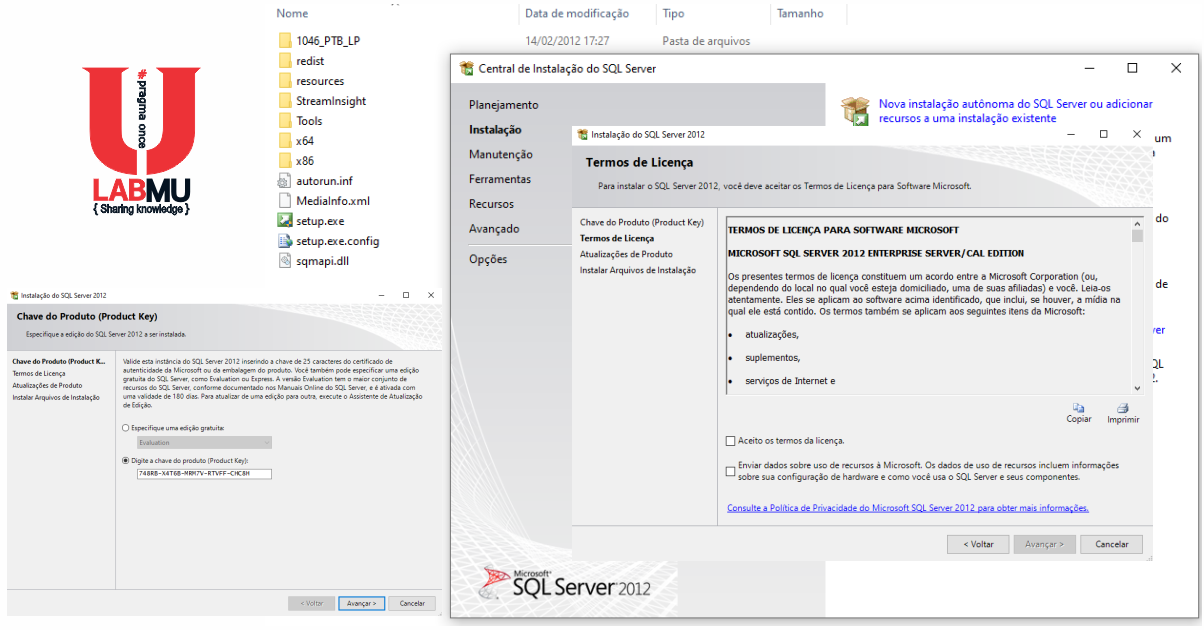1204x630 pixels.
Task: Select the Tools folder icon
Action: click(x=284, y=121)
